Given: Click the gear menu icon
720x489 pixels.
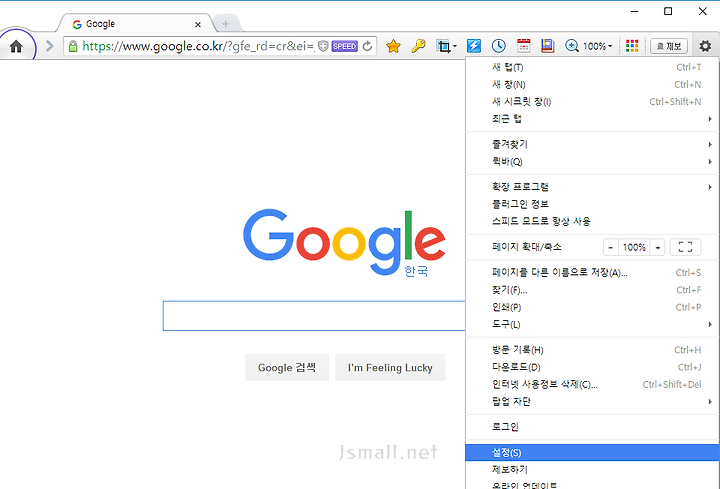Looking at the screenshot, I should pos(705,46).
